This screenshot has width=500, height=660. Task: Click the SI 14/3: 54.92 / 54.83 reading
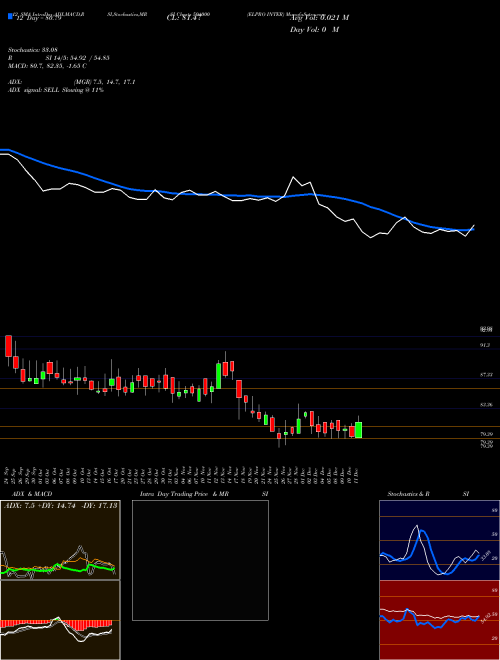coord(77,58)
